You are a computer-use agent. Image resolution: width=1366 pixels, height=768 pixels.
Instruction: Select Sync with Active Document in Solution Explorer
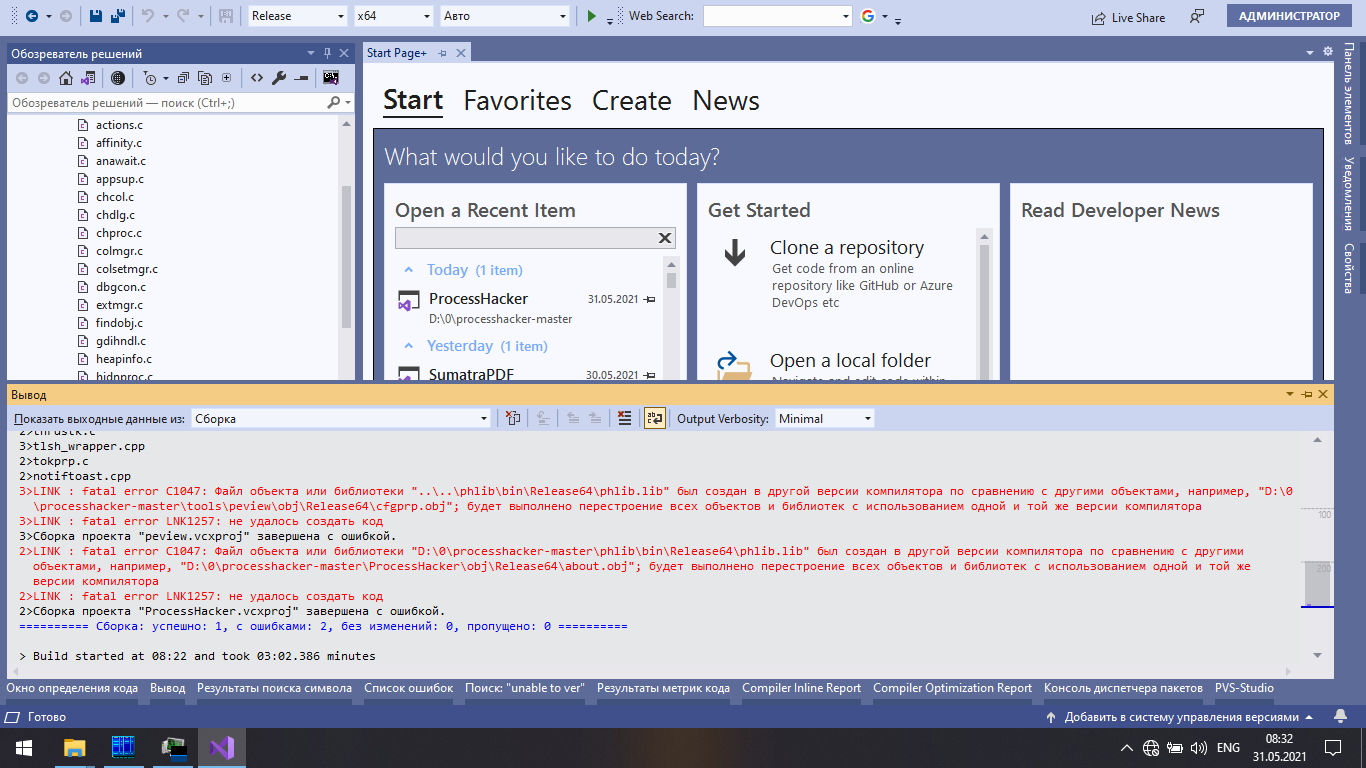(87, 77)
